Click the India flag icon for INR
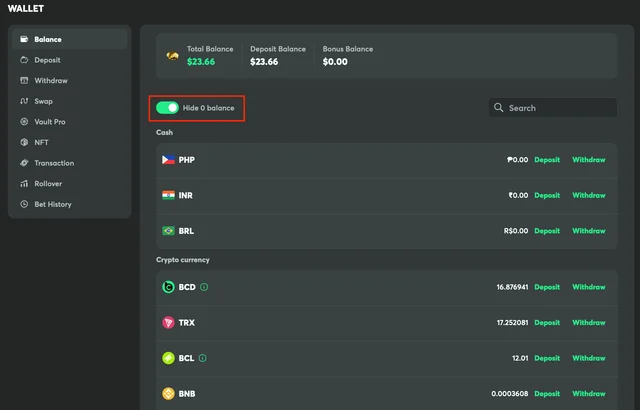This screenshot has height=410, width=640. (x=168, y=195)
